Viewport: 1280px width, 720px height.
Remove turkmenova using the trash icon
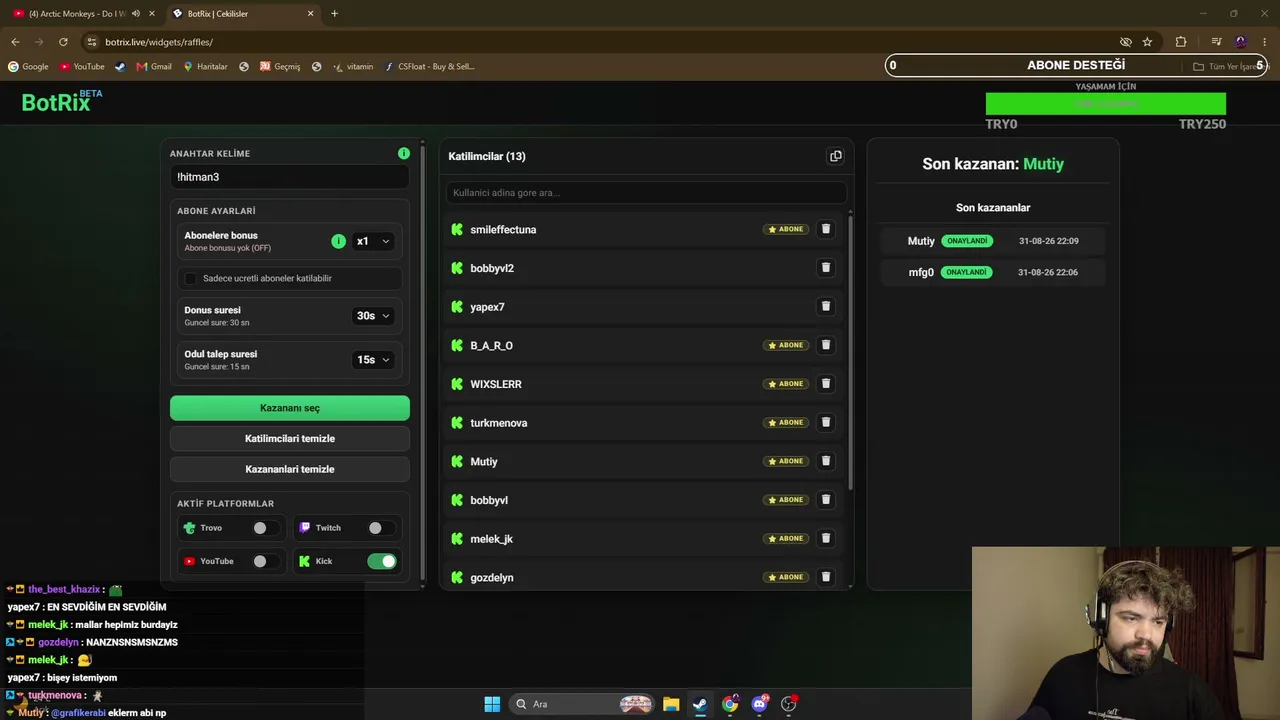pyautogui.click(x=826, y=422)
